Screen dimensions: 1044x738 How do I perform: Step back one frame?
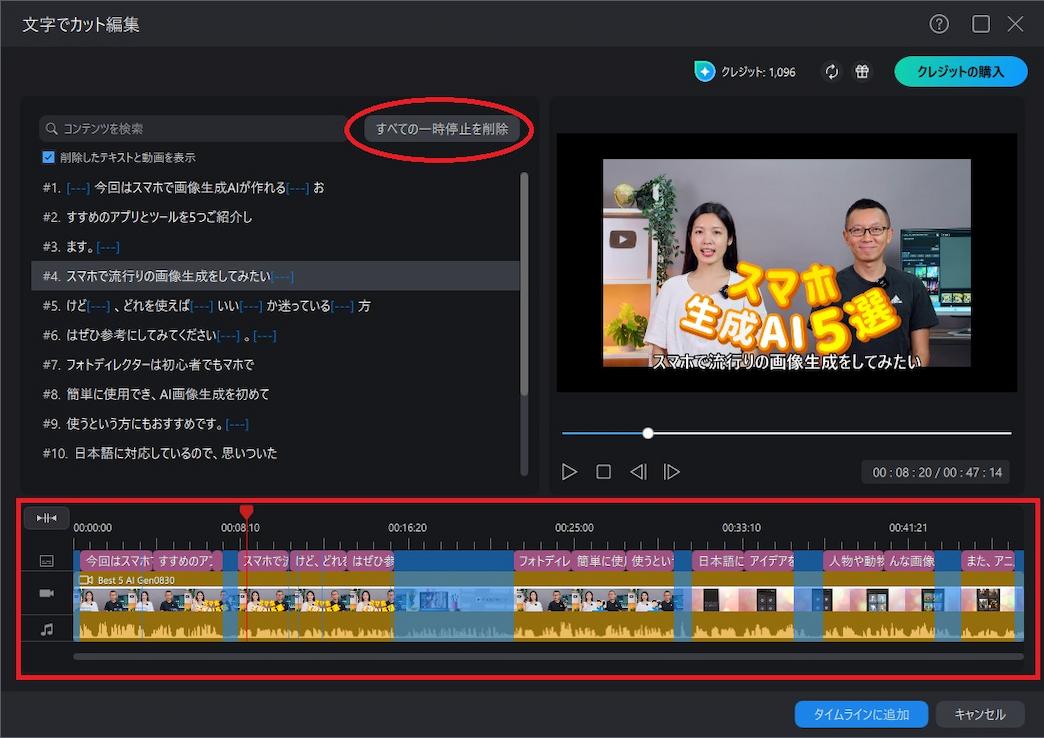point(638,470)
